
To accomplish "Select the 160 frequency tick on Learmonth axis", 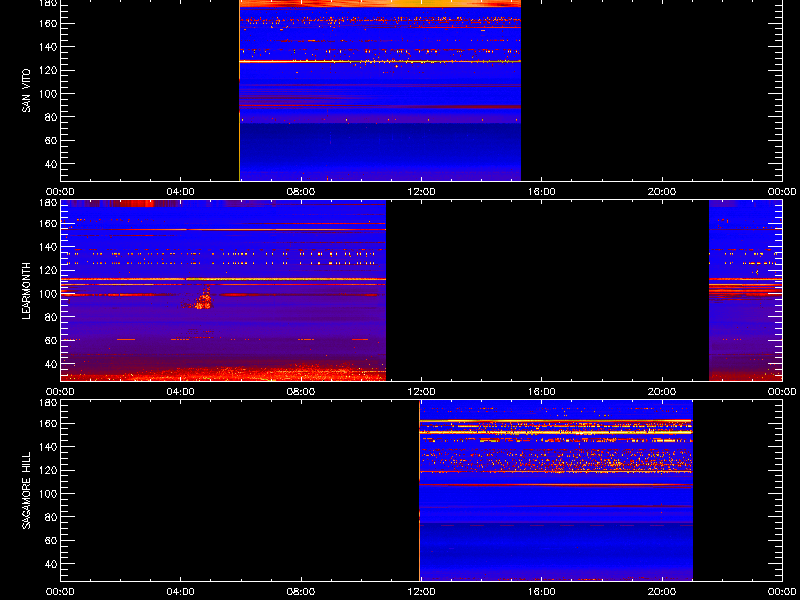I will (x=49, y=223).
